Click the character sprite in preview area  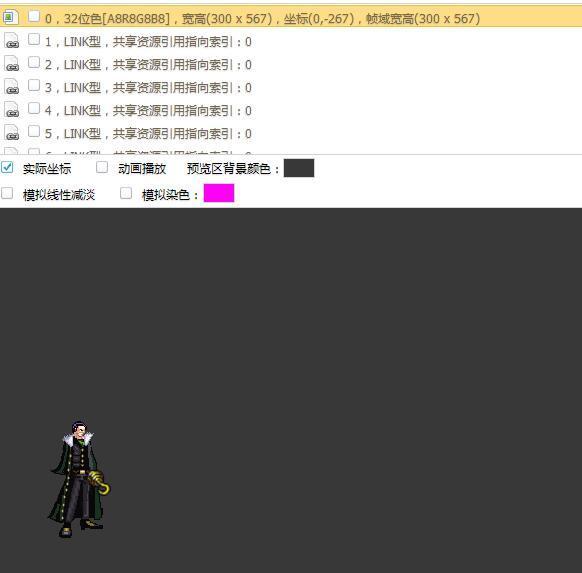[79, 479]
